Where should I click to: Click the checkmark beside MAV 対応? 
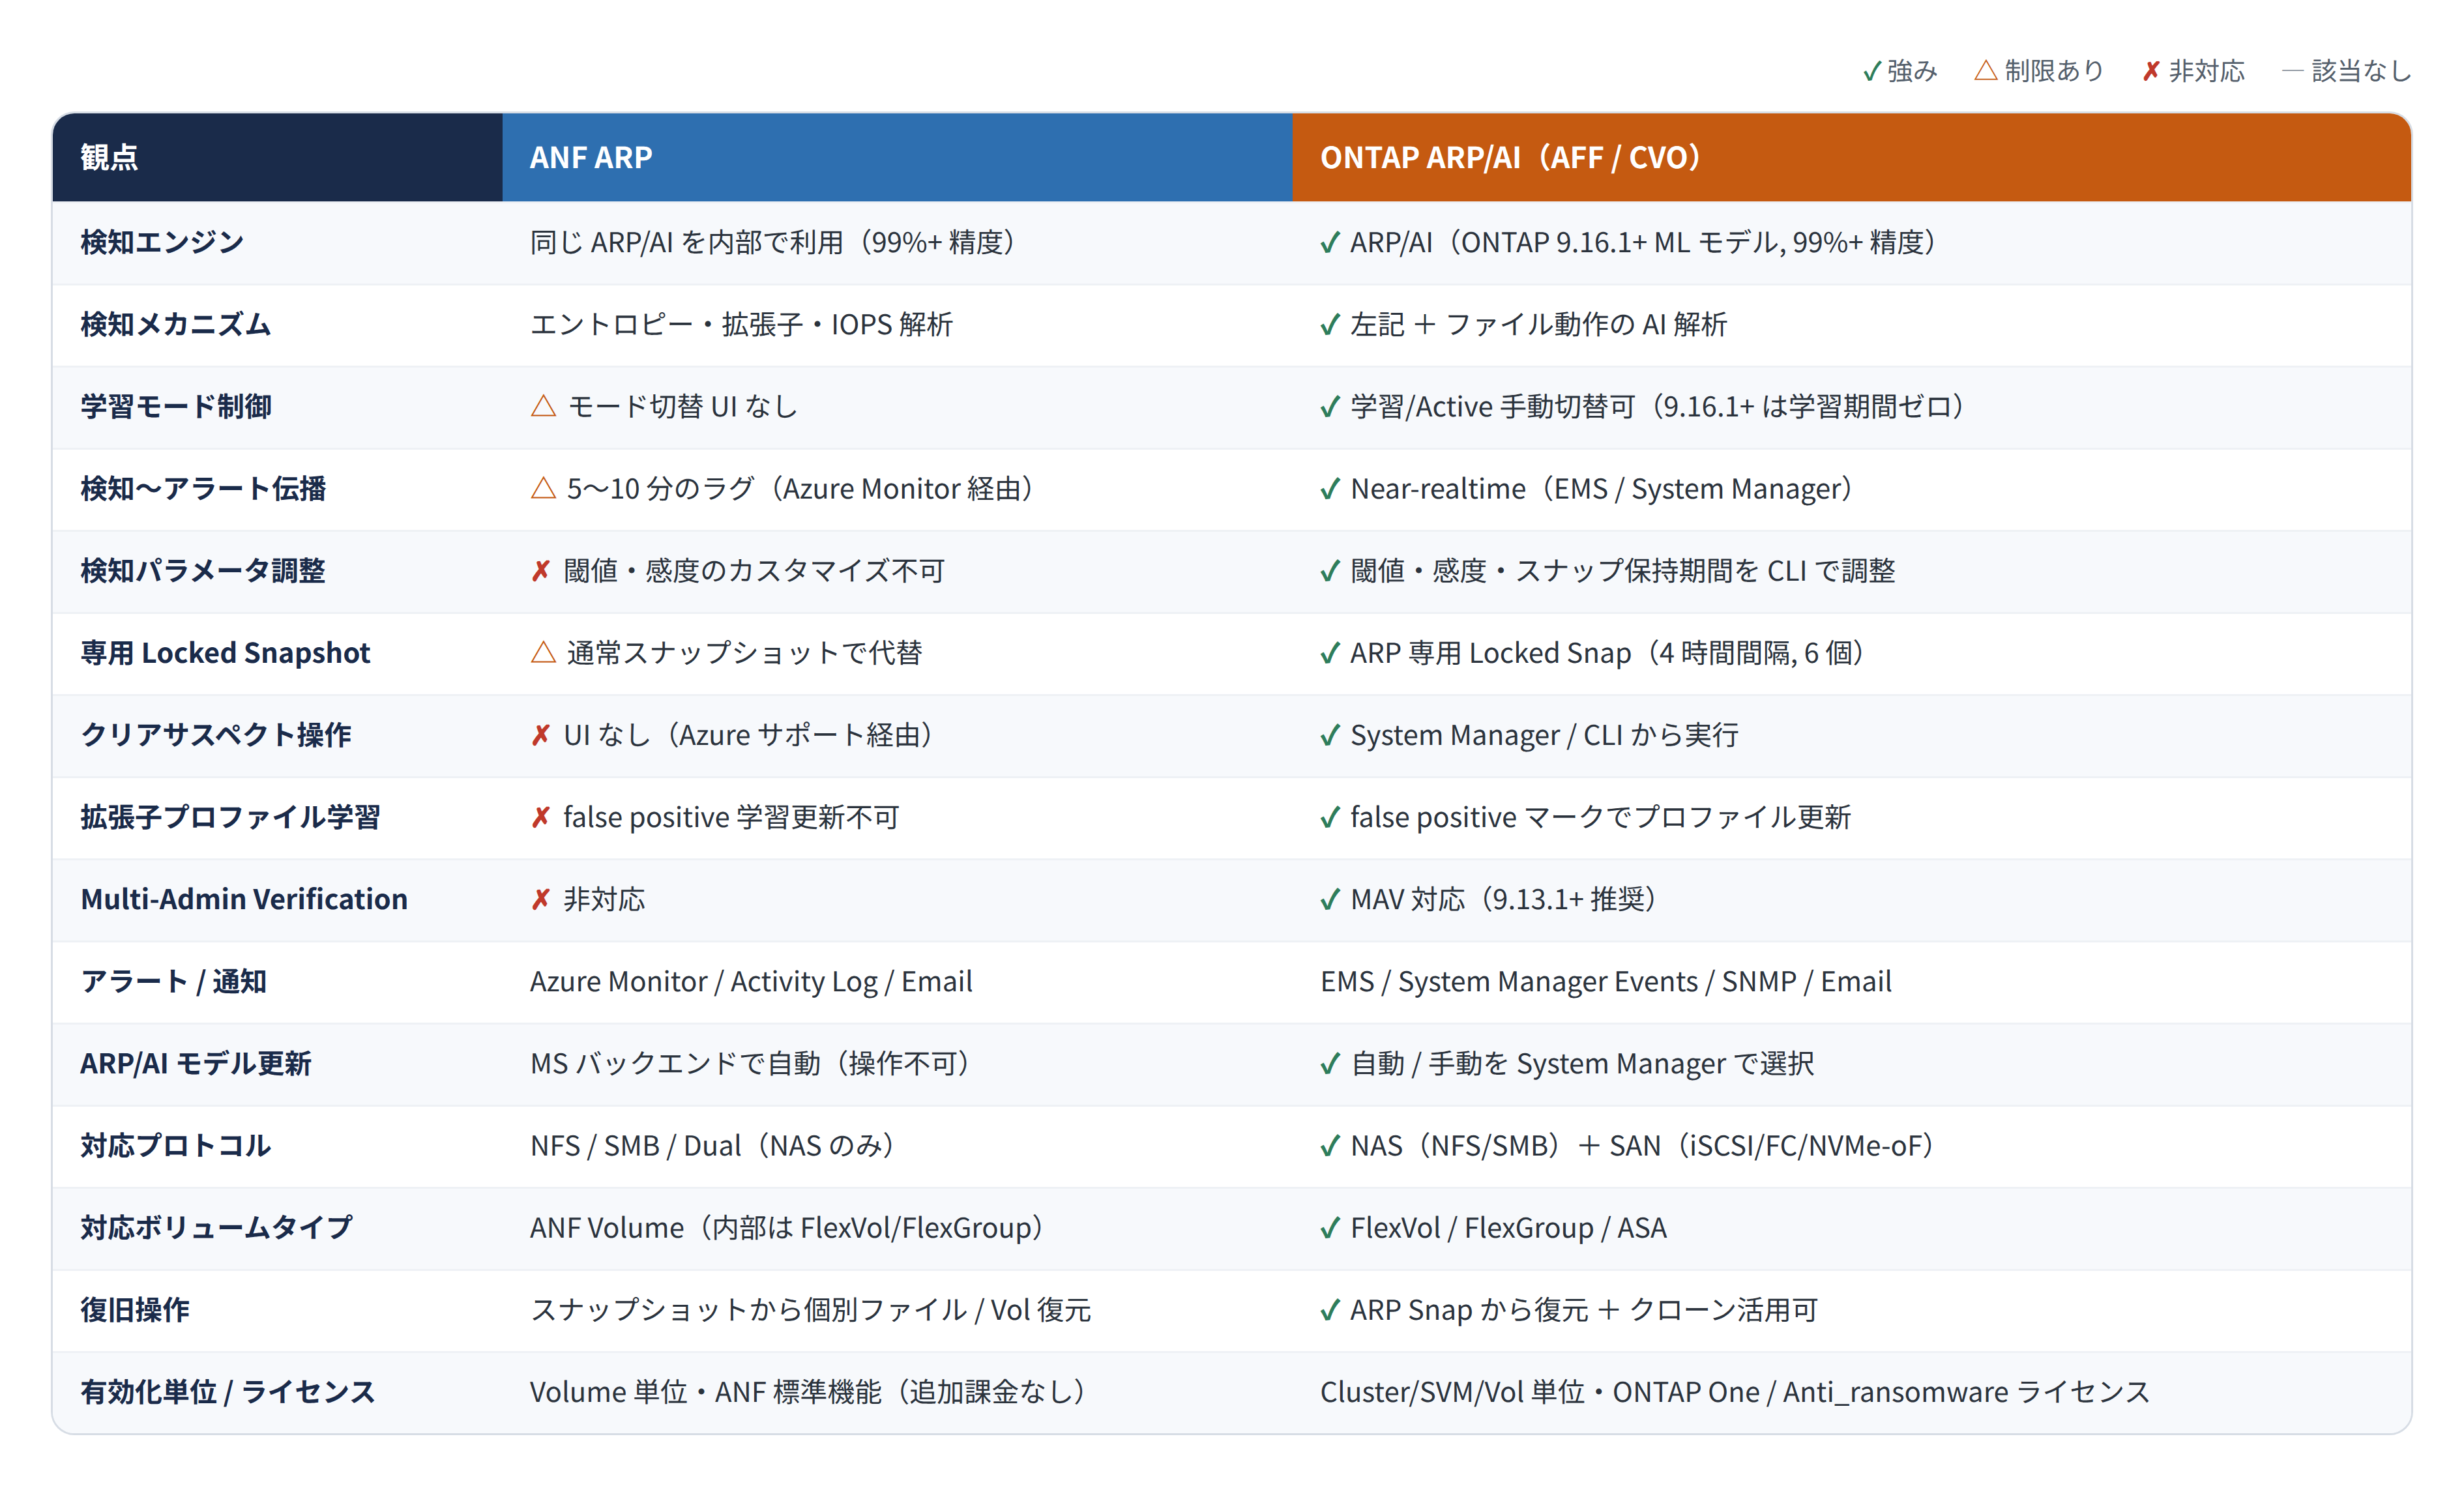1330,900
